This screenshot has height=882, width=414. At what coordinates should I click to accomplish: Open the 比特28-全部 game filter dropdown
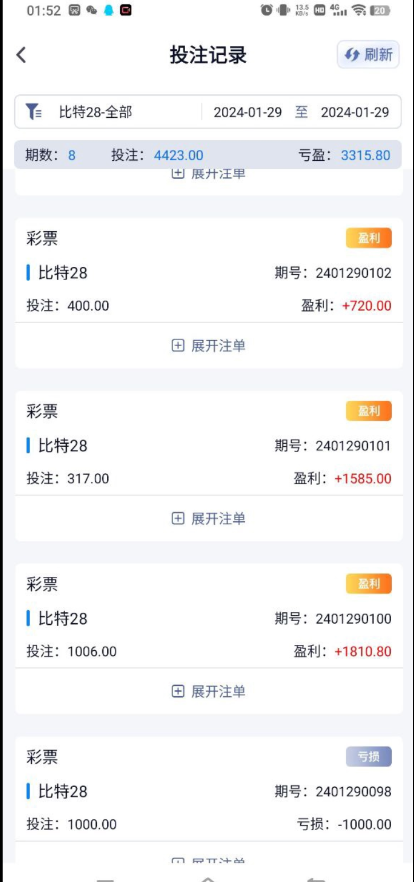tap(96, 112)
